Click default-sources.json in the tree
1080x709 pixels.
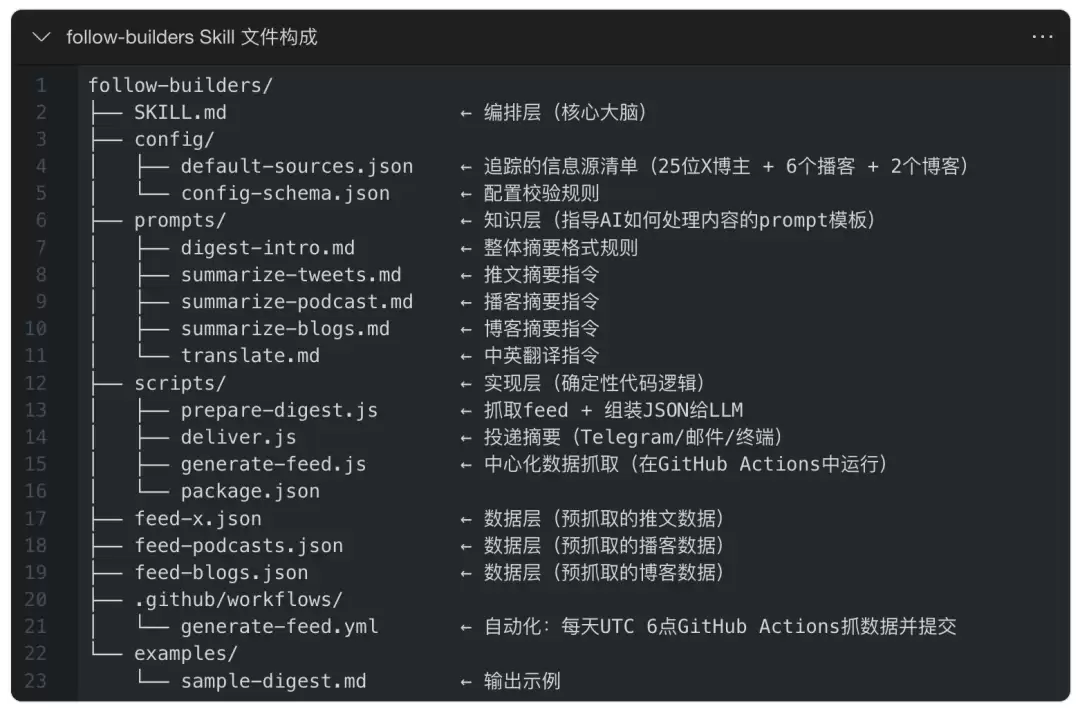(297, 166)
